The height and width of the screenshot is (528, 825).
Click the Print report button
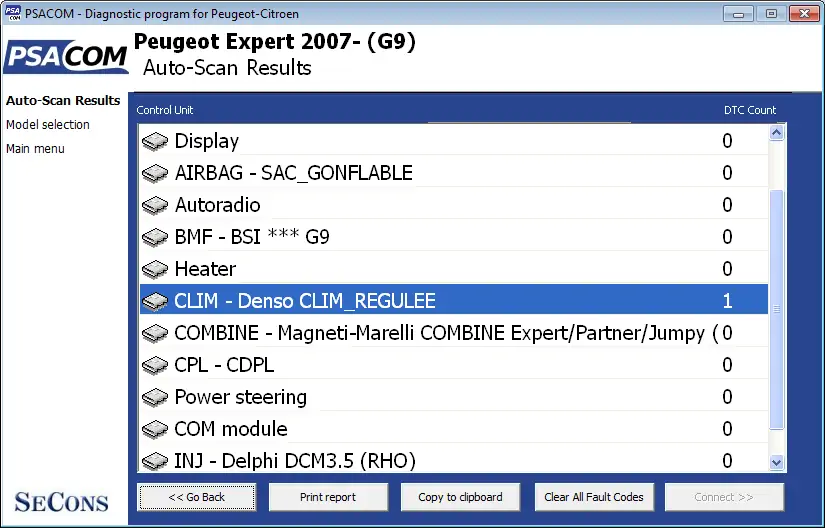328,497
